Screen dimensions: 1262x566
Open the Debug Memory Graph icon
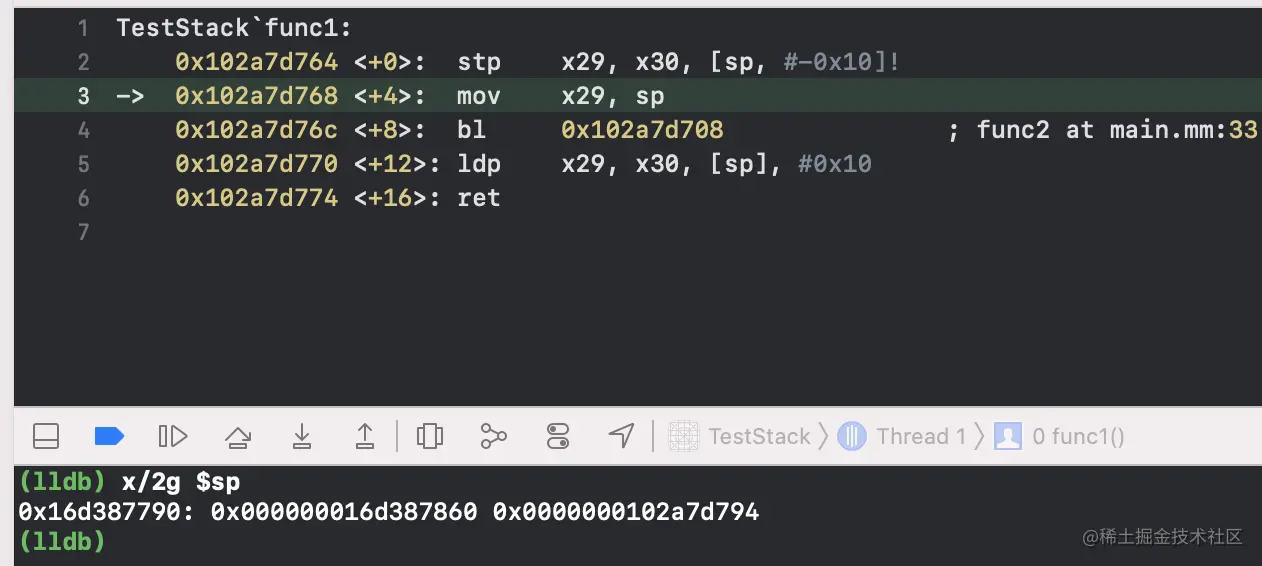point(494,436)
